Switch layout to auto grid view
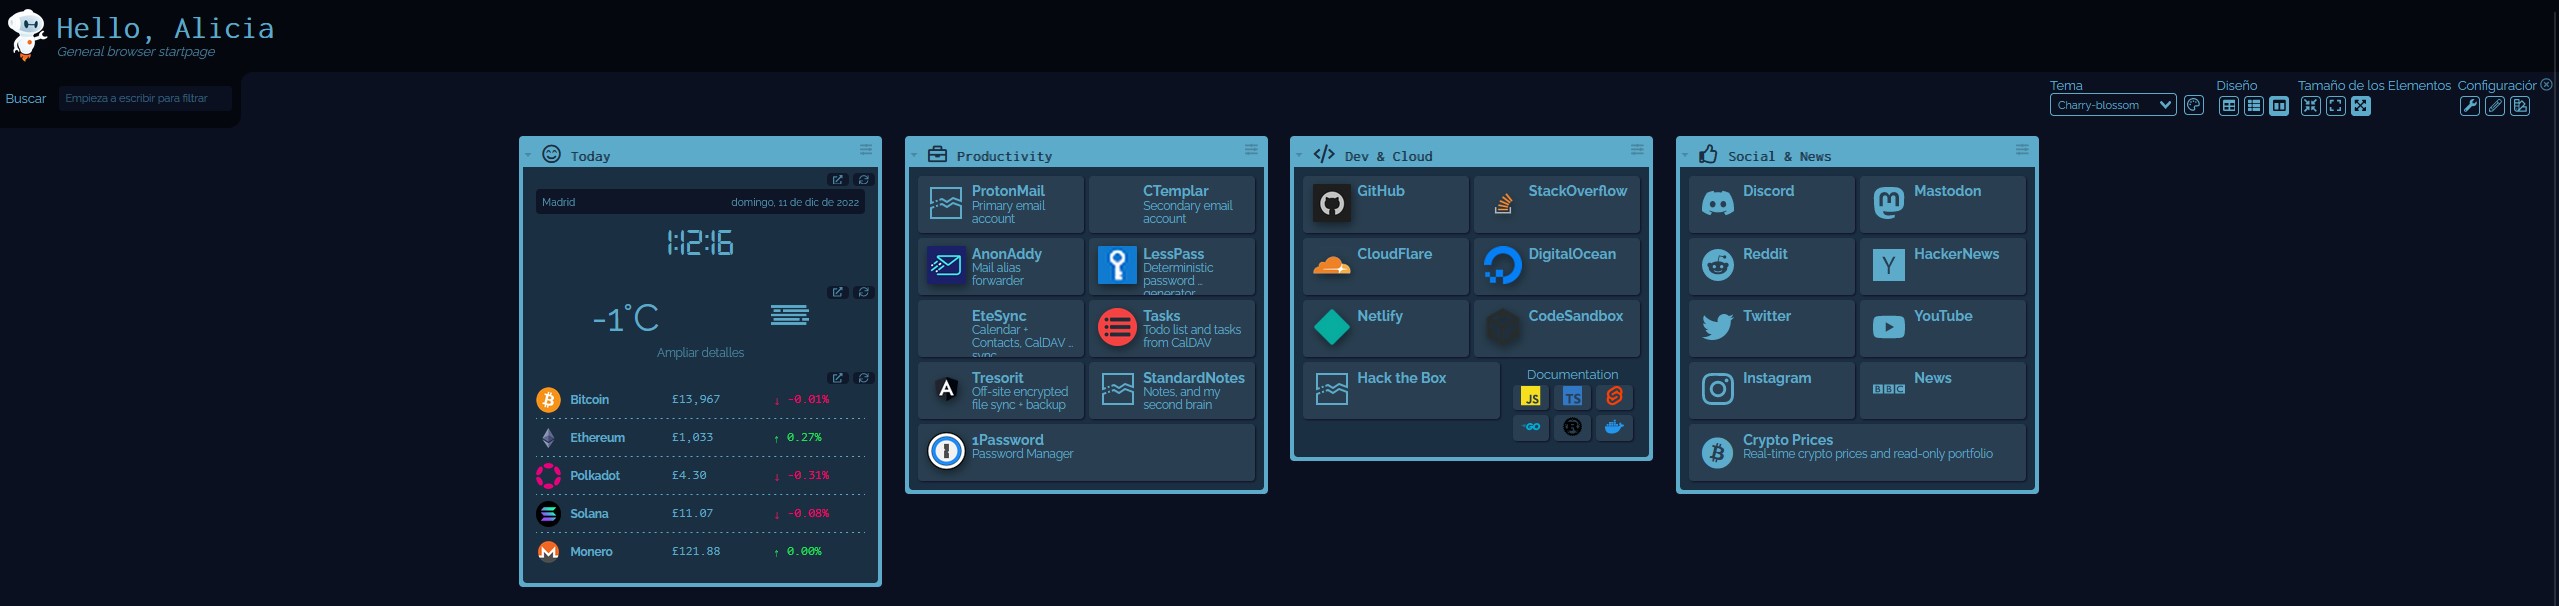Image resolution: width=2559 pixels, height=606 pixels. tap(2228, 107)
